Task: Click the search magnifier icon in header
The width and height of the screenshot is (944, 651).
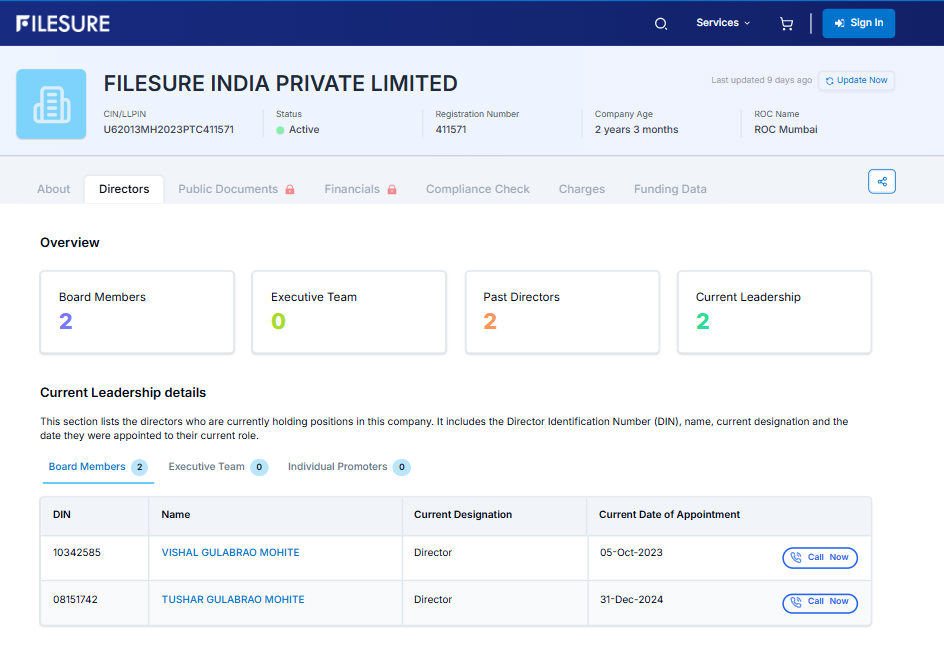Action: [x=660, y=24]
